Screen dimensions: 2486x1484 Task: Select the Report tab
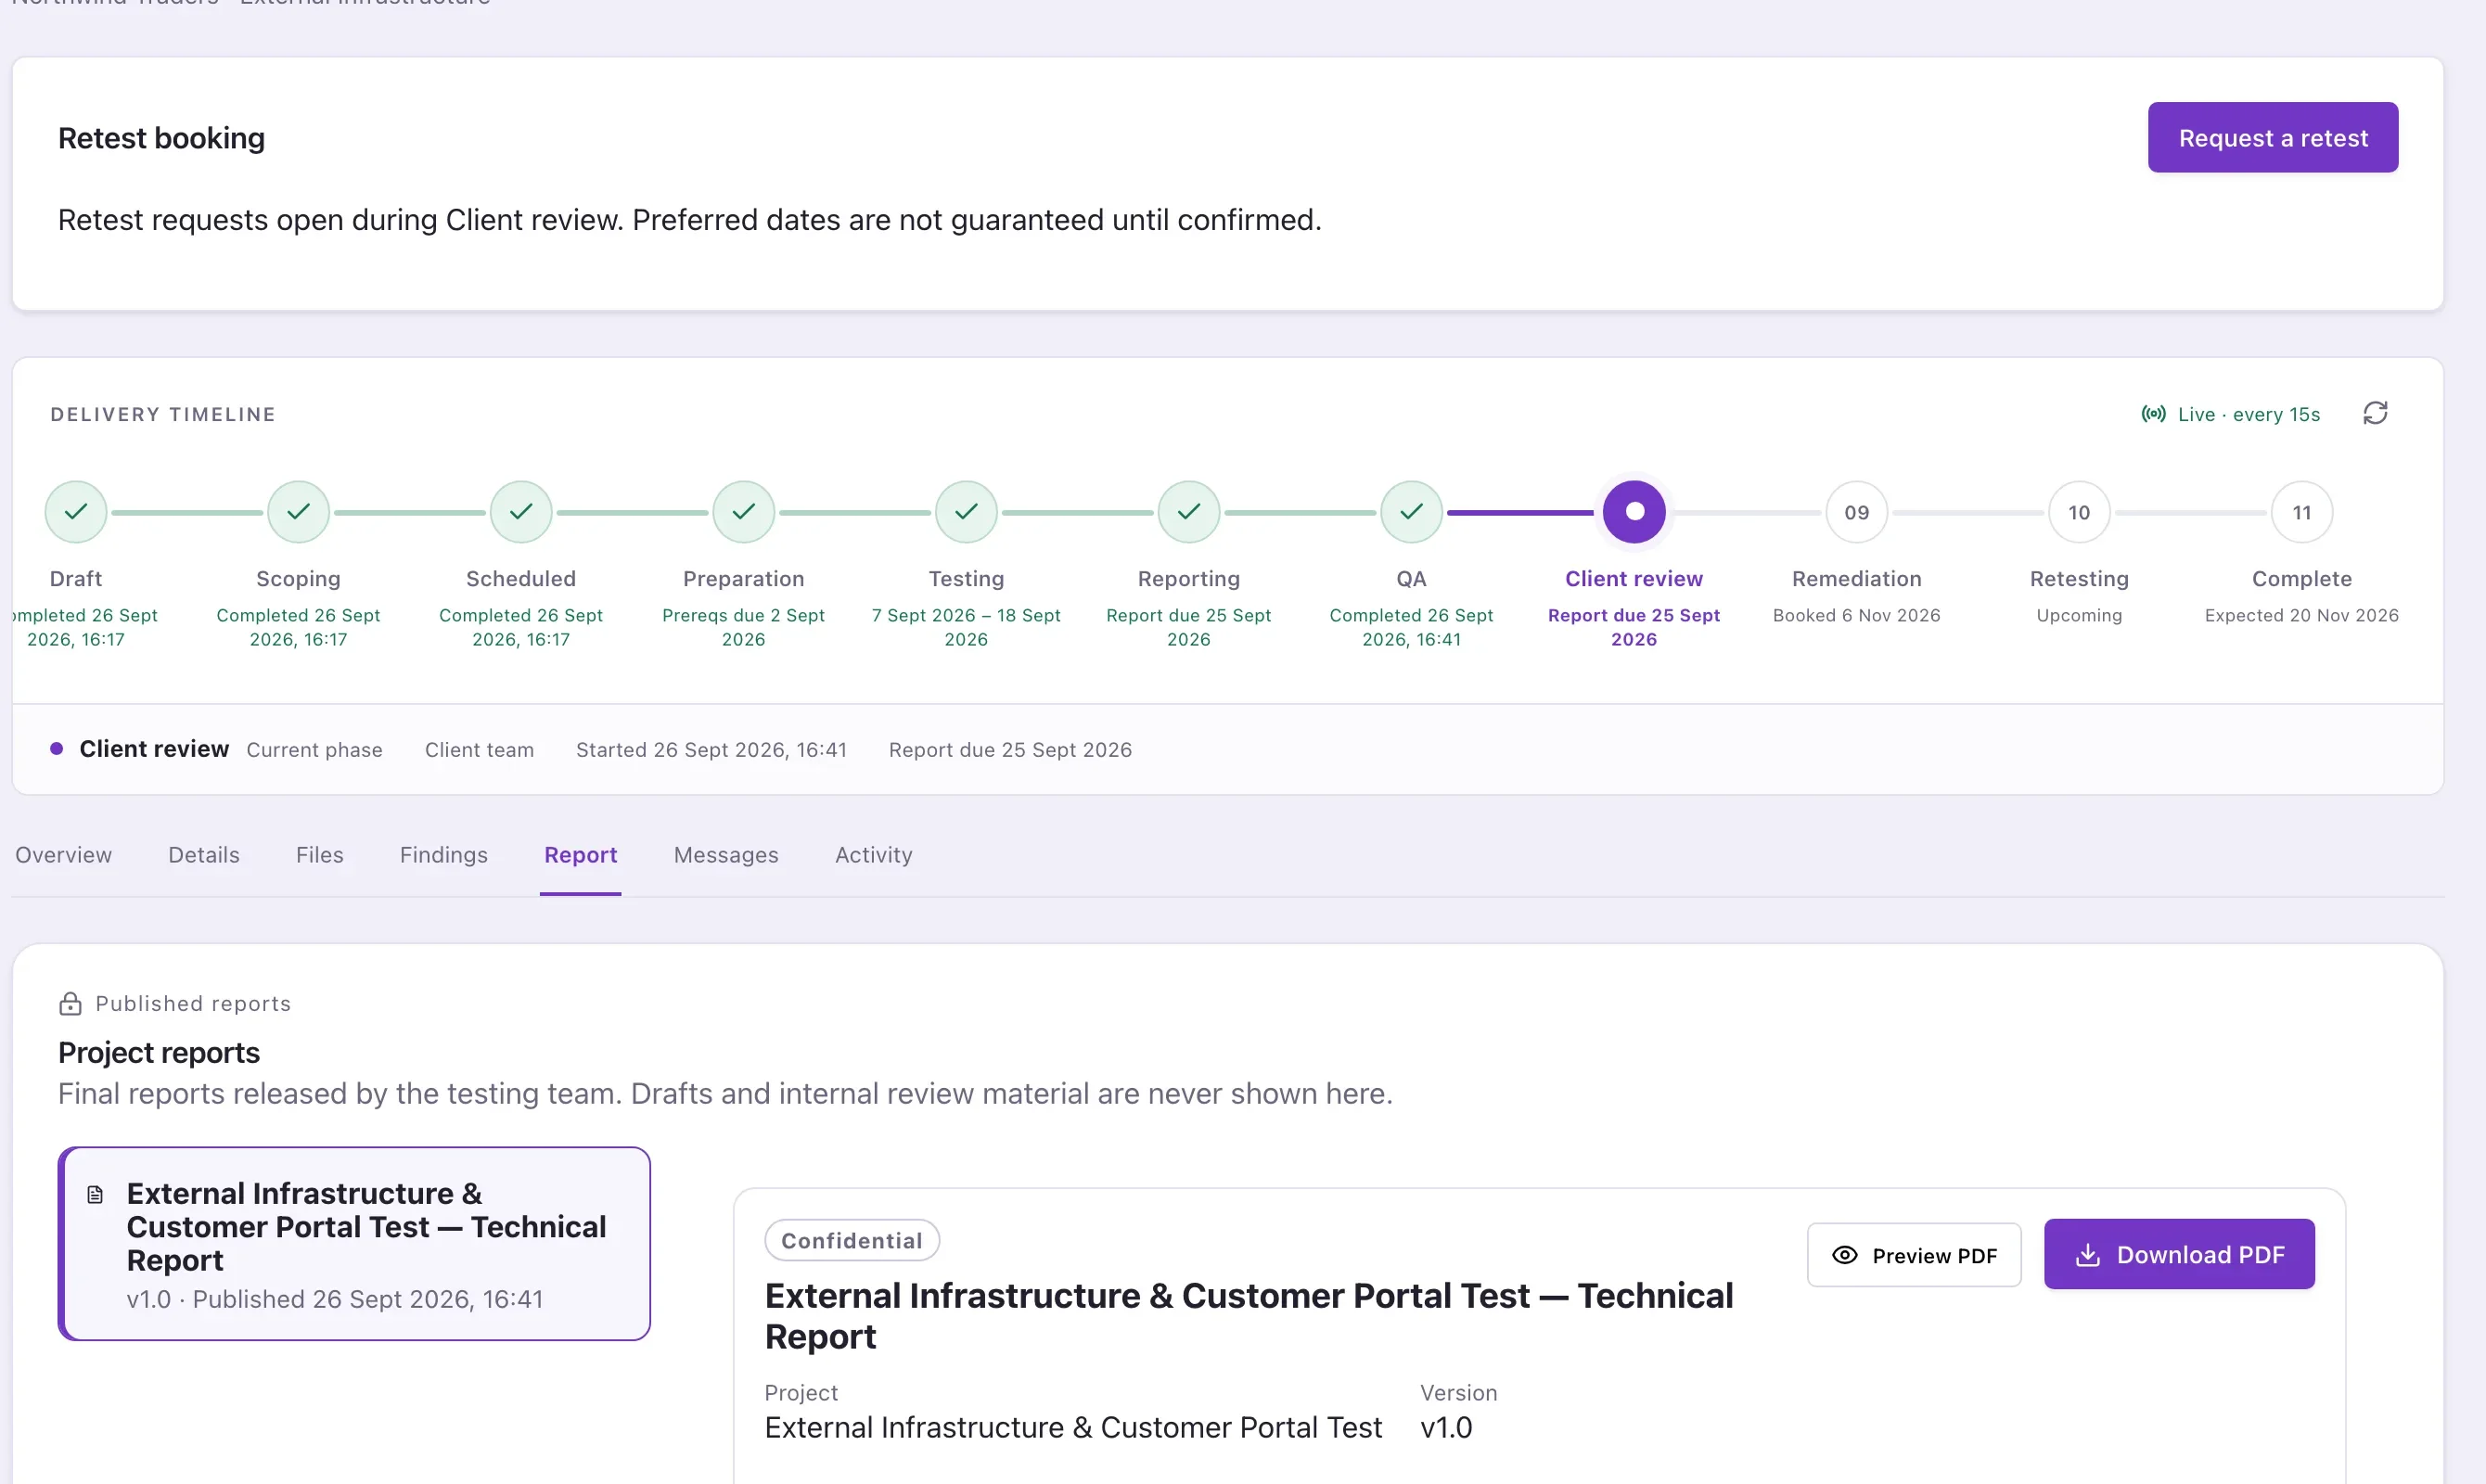coord(580,854)
